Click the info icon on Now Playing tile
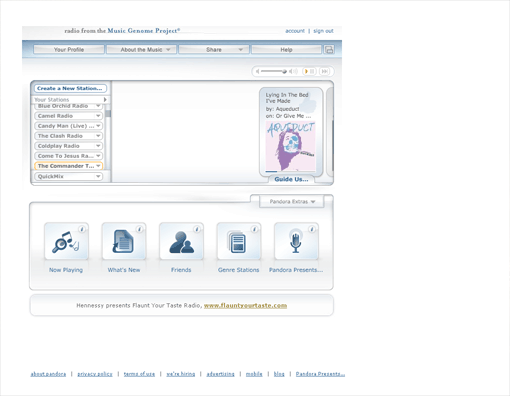 pos(82,229)
